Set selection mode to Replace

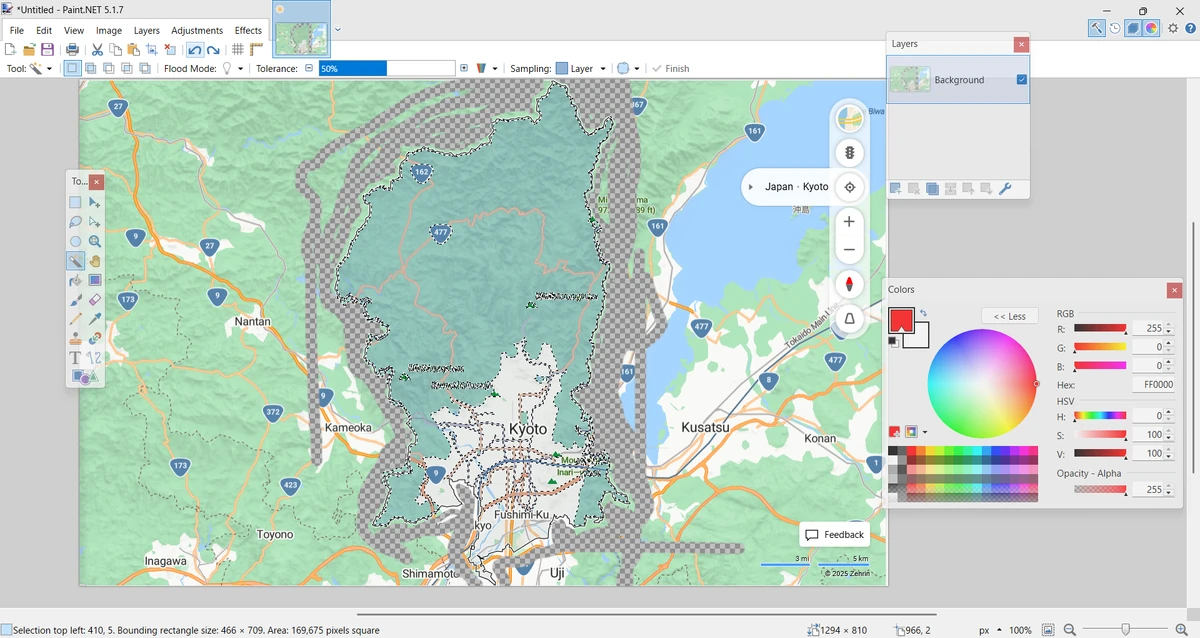click(x=72, y=69)
